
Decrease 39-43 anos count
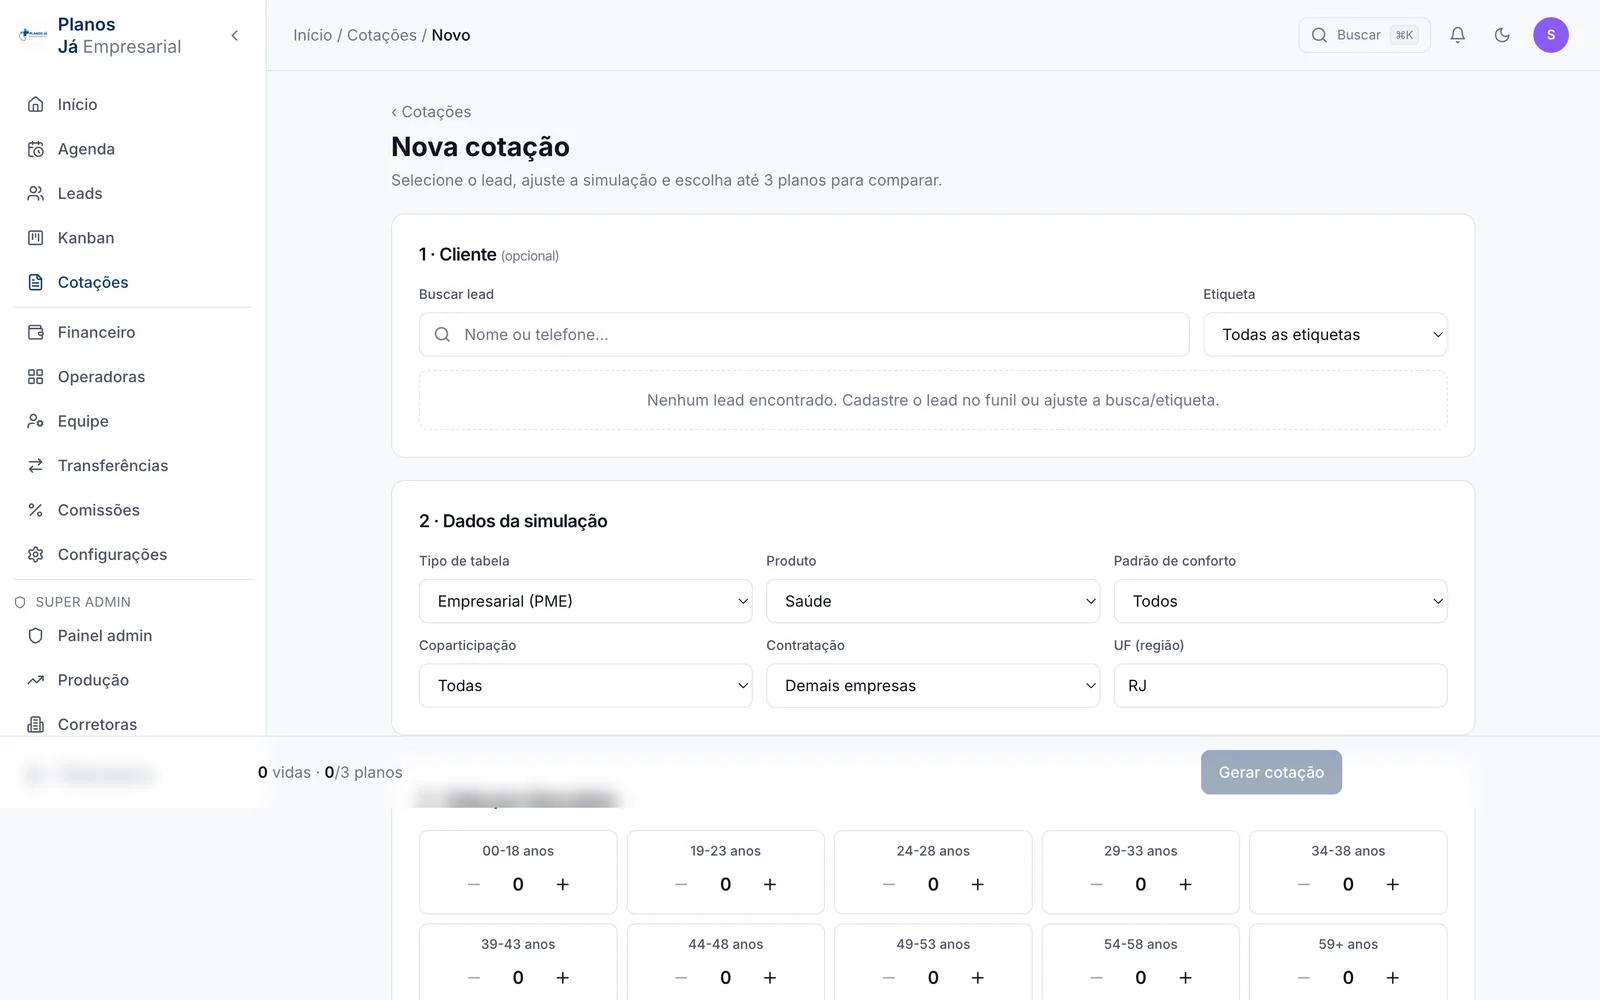click(x=474, y=978)
